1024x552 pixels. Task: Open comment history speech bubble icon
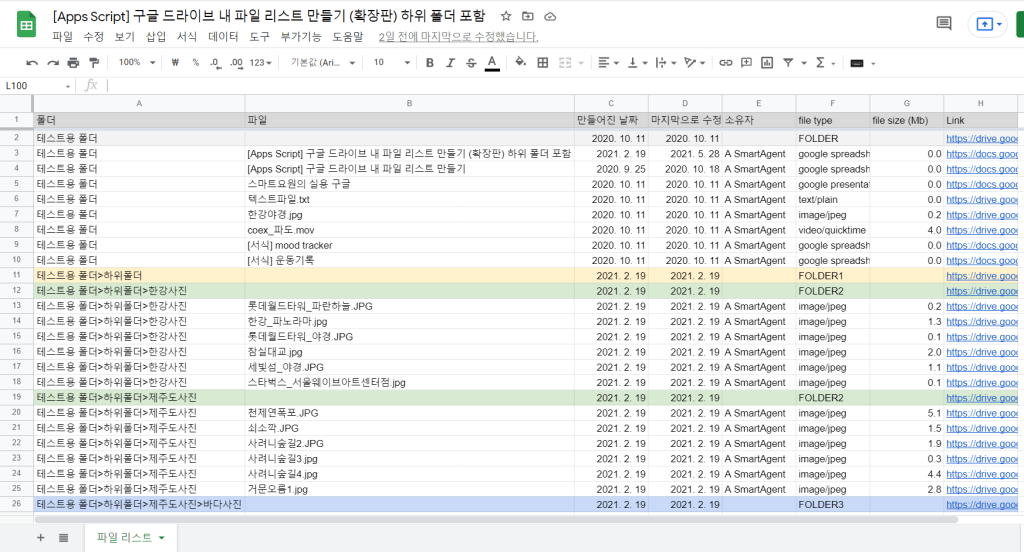[x=943, y=24]
